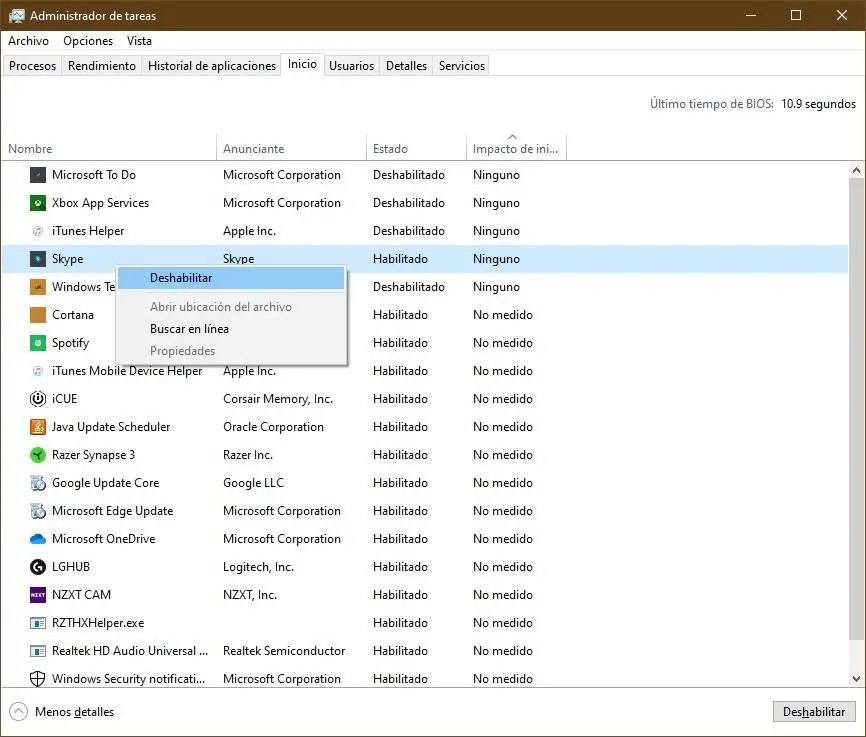
Task: Select Buscar en línea from context menu
Action: point(189,329)
